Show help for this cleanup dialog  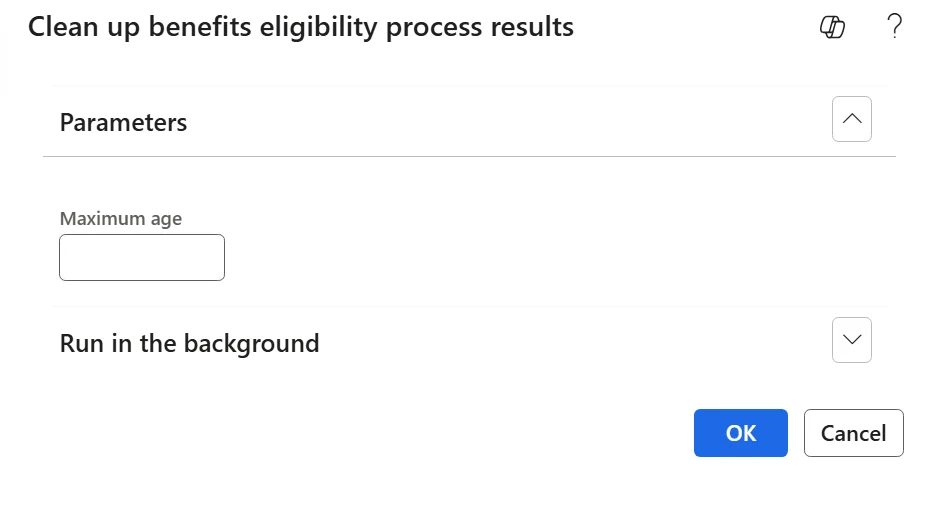[x=894, y=27]
